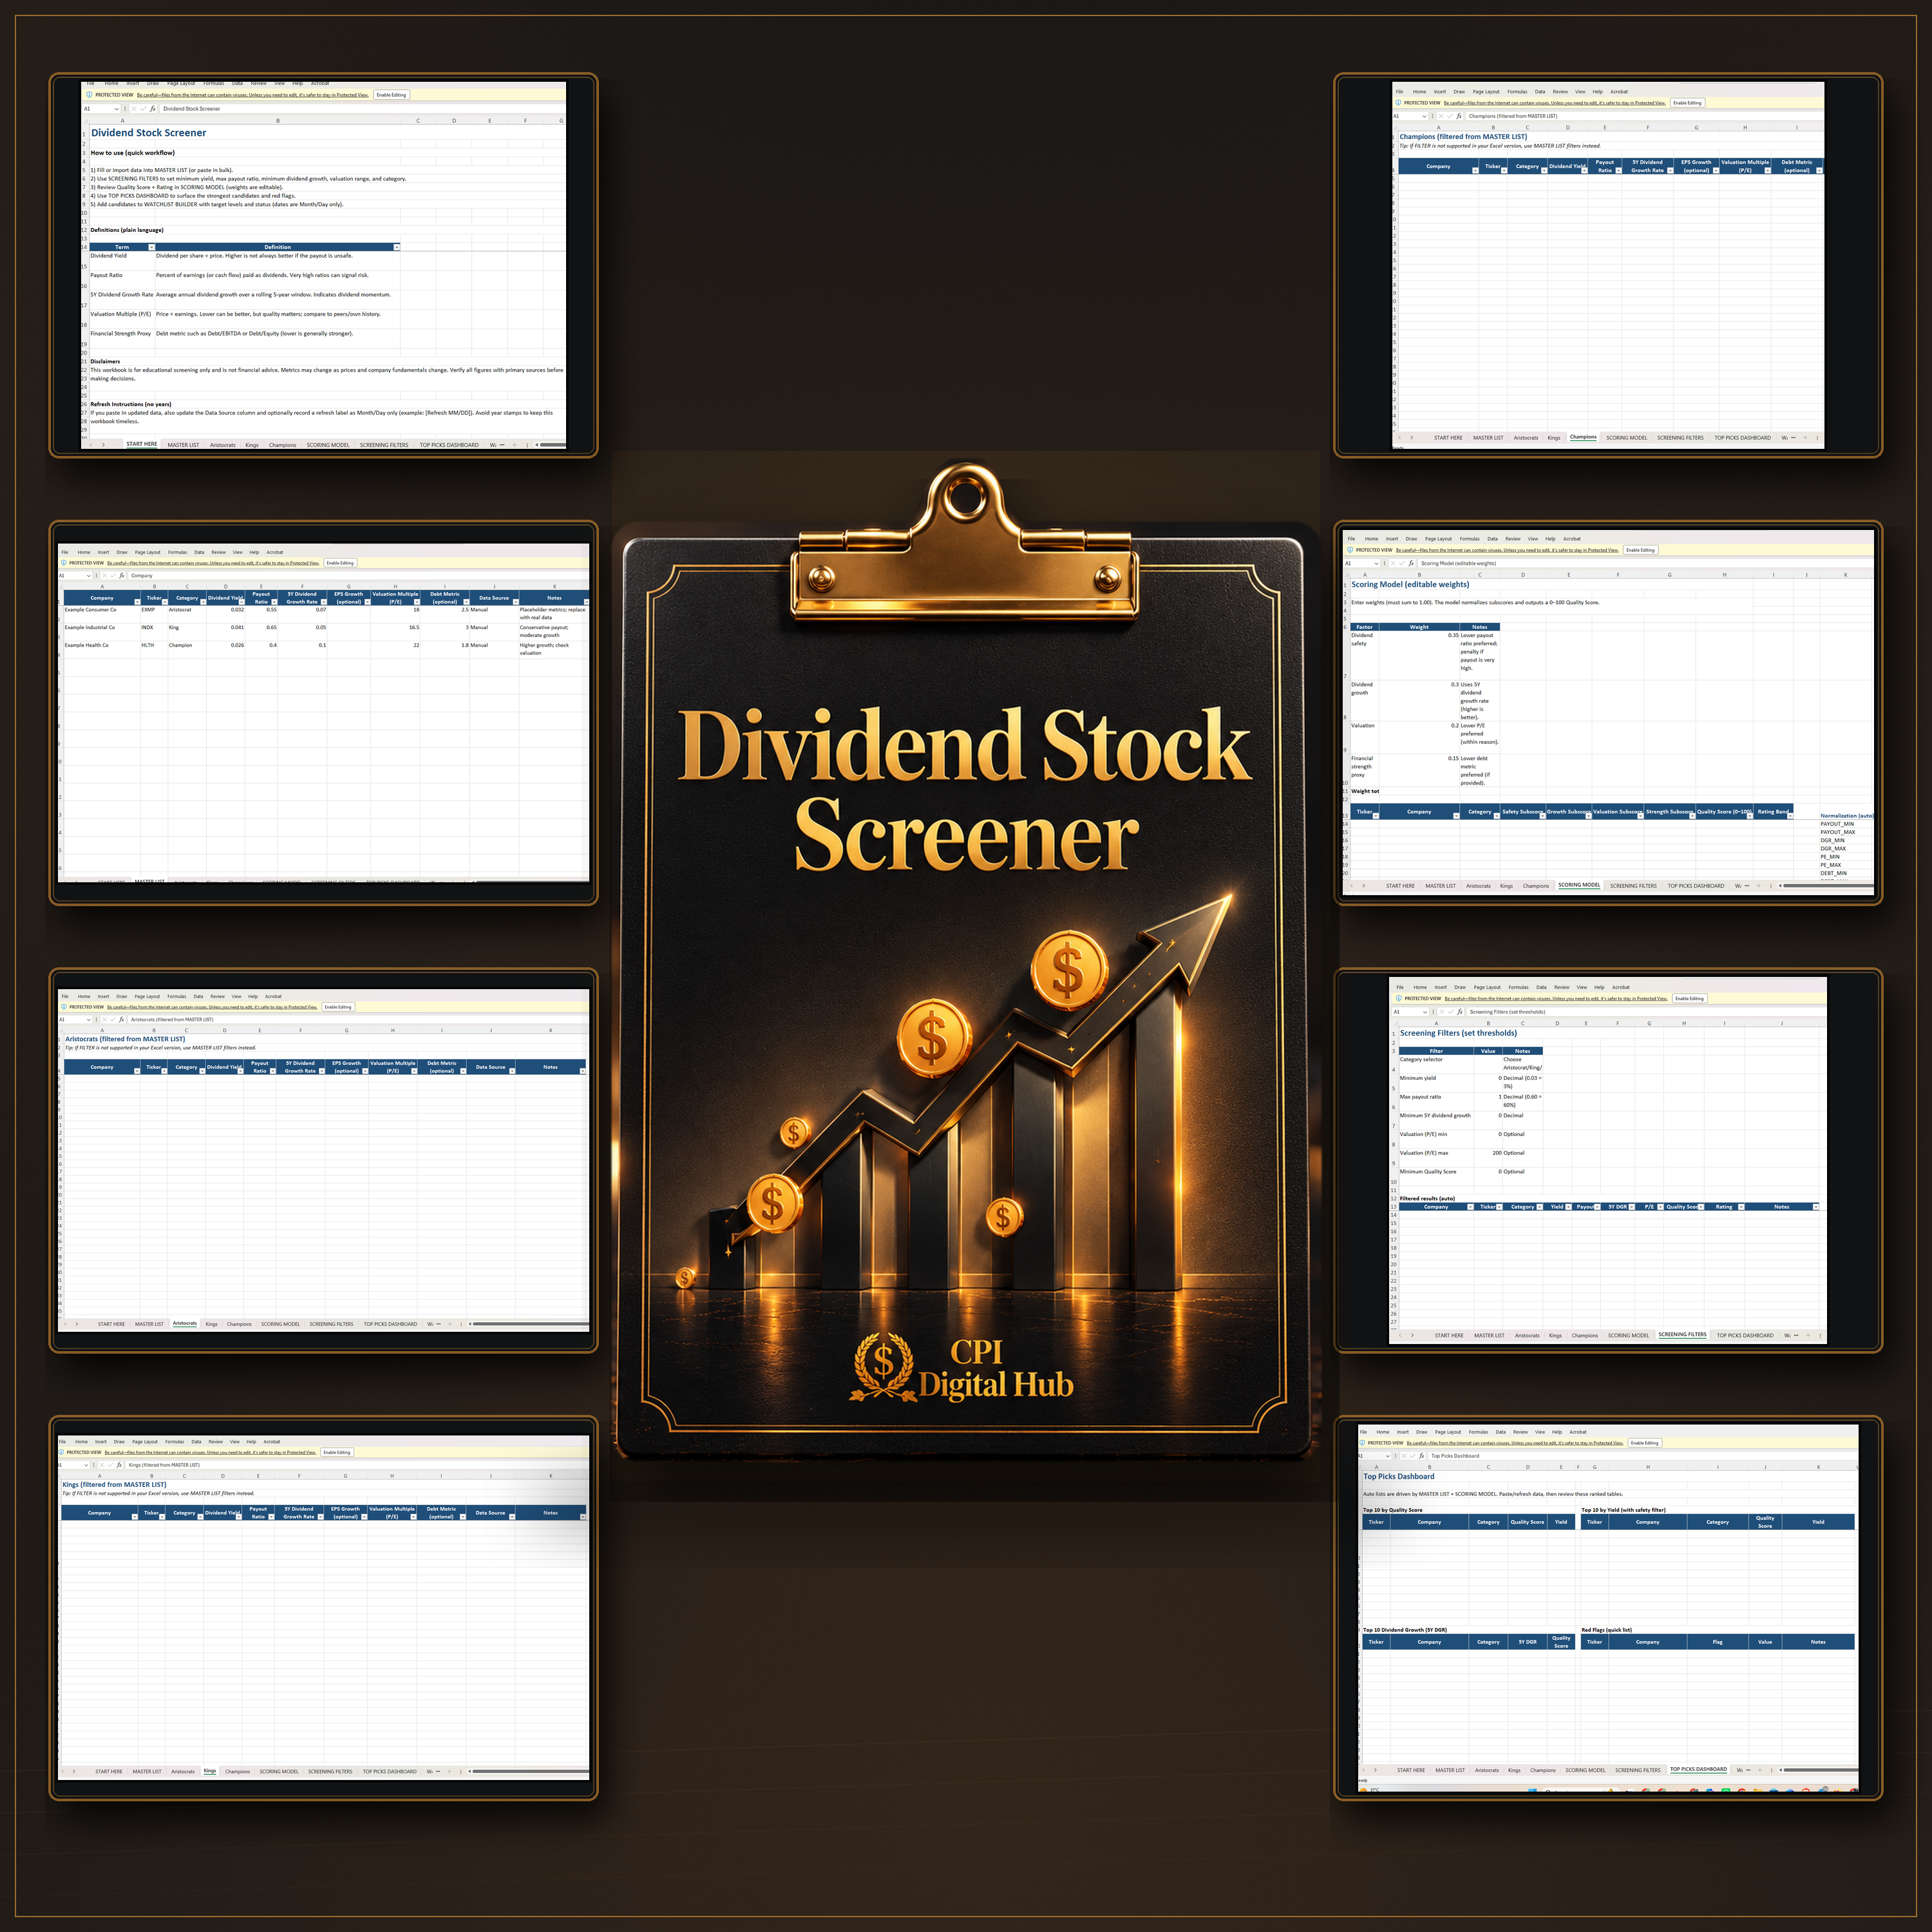Click horizontal scrollbar in Scoring Model window

pyautogui.click(x=1829, y=886)
